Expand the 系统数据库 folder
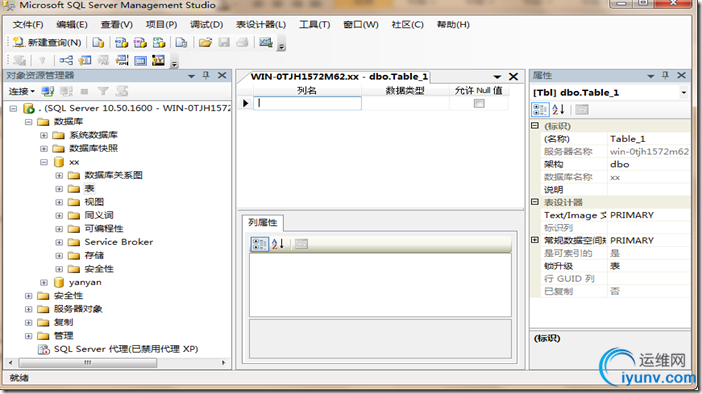This screenshot has width=702, height=394. [x=44, y=135]
